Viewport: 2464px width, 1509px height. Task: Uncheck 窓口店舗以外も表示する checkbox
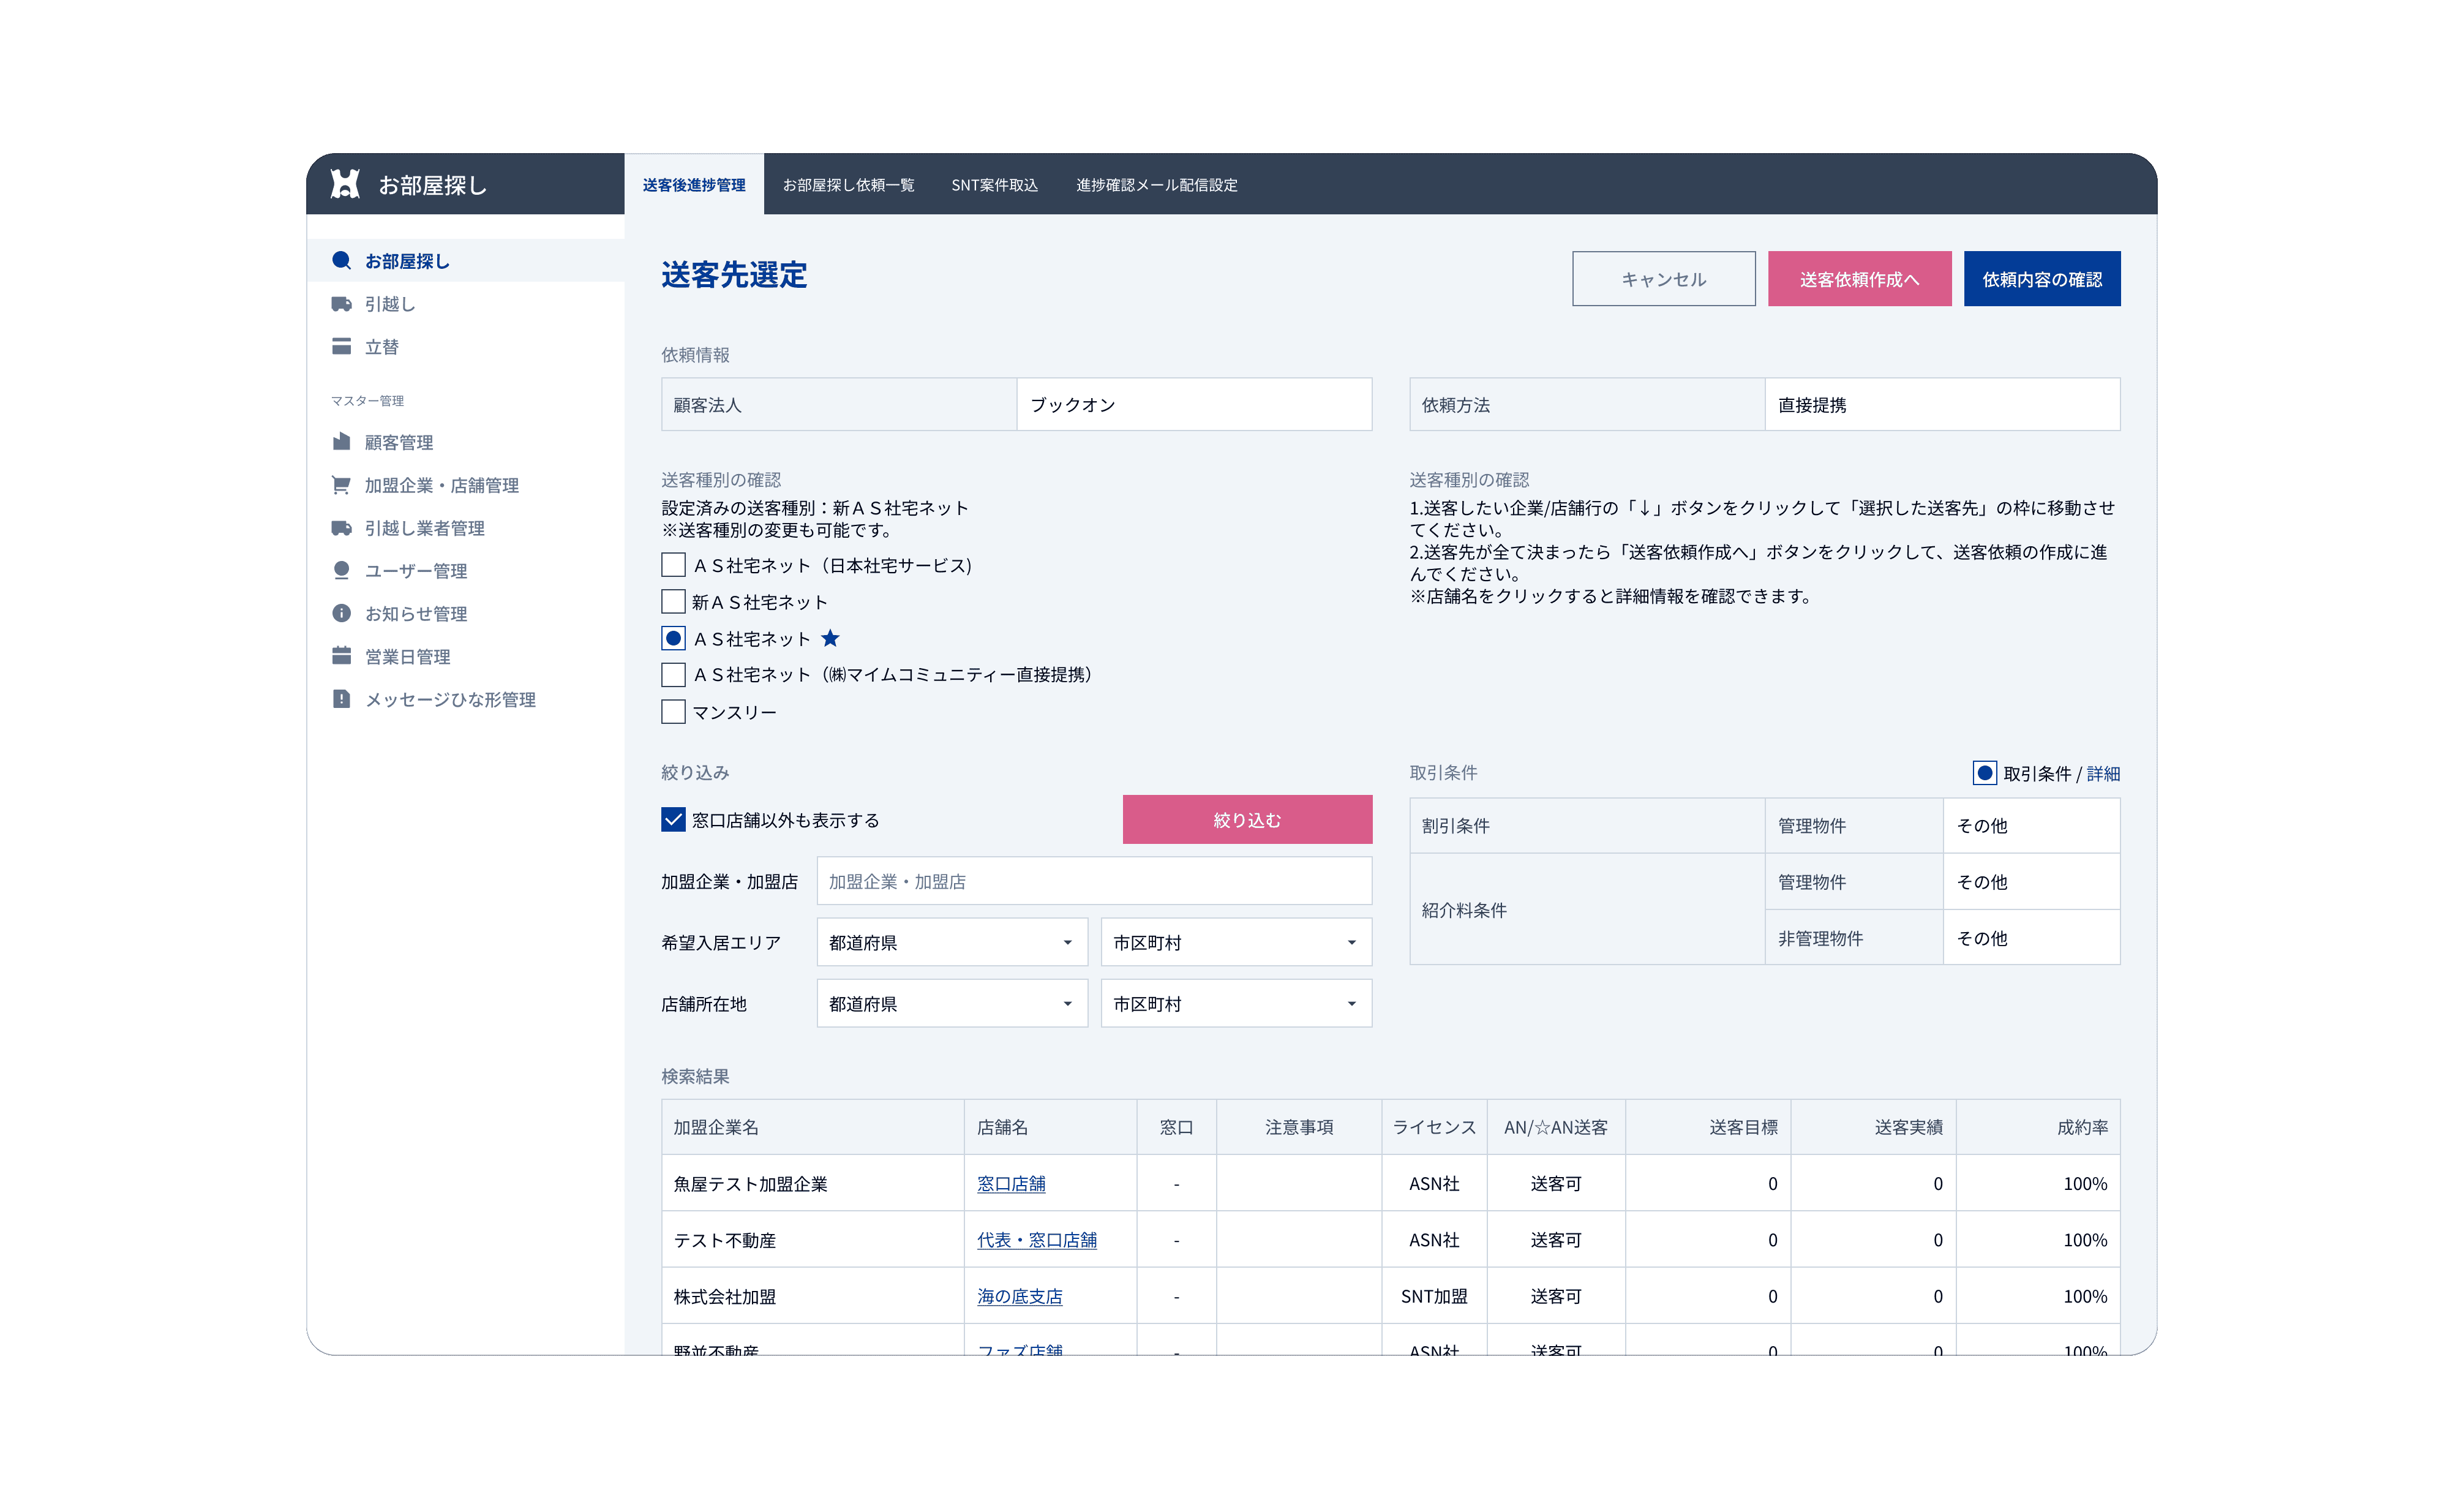pos(673,820)
